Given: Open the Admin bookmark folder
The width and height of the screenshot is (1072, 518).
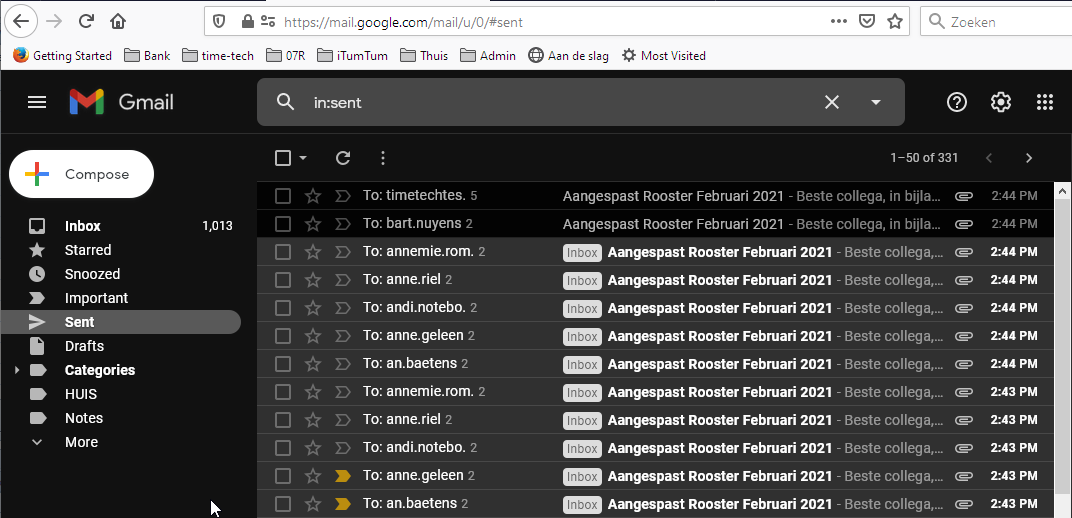Looking at the screenshot, I should point(487,55).
